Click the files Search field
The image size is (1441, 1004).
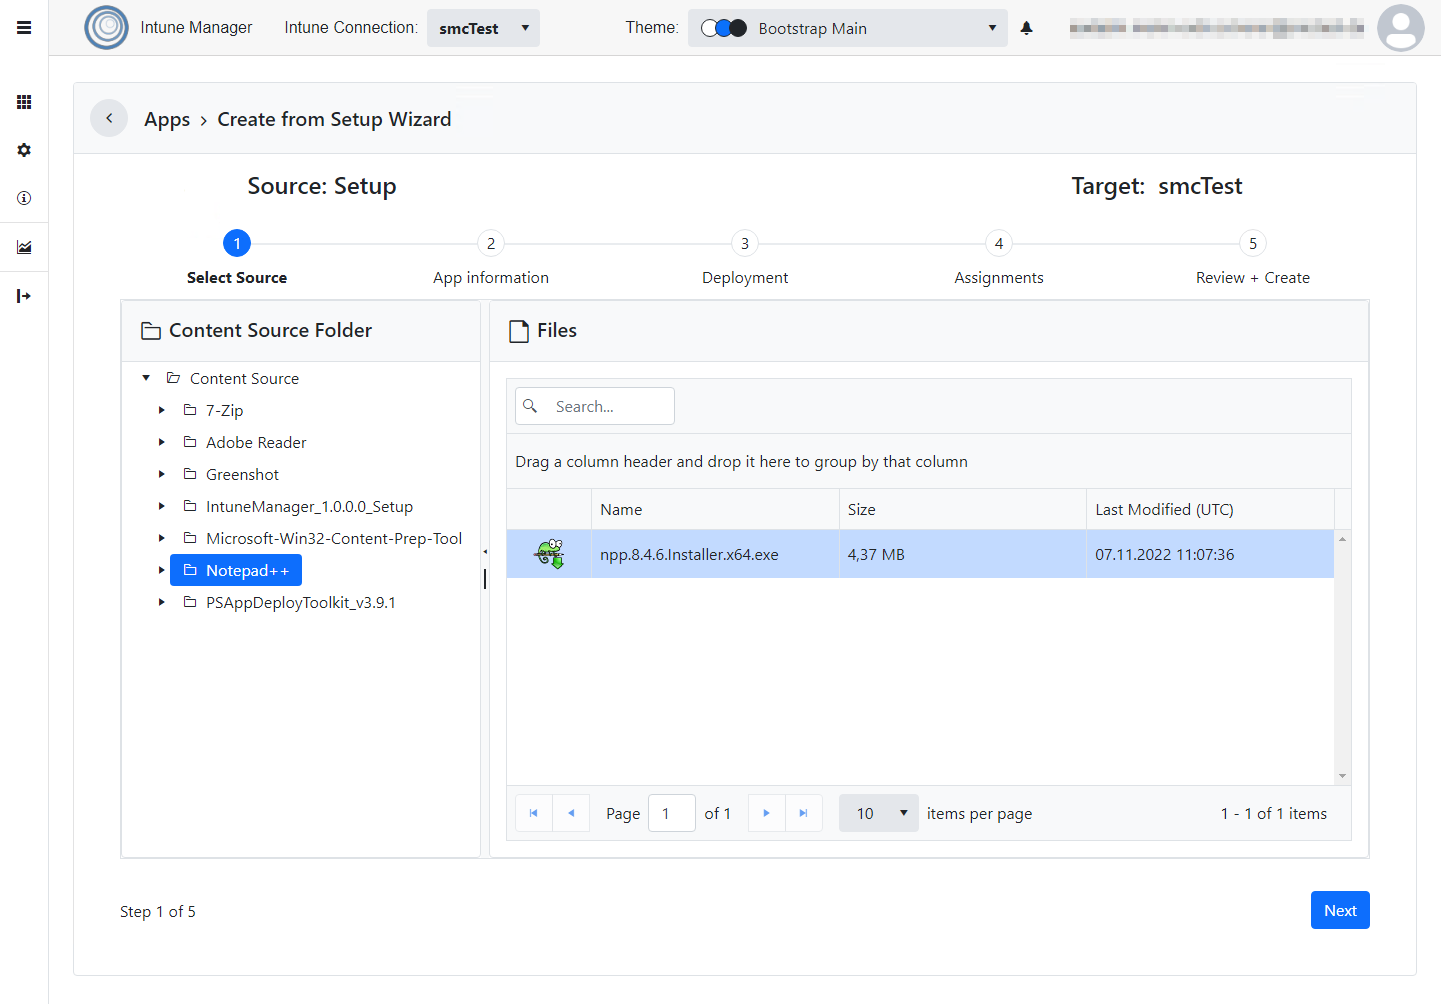click(595, 406)
